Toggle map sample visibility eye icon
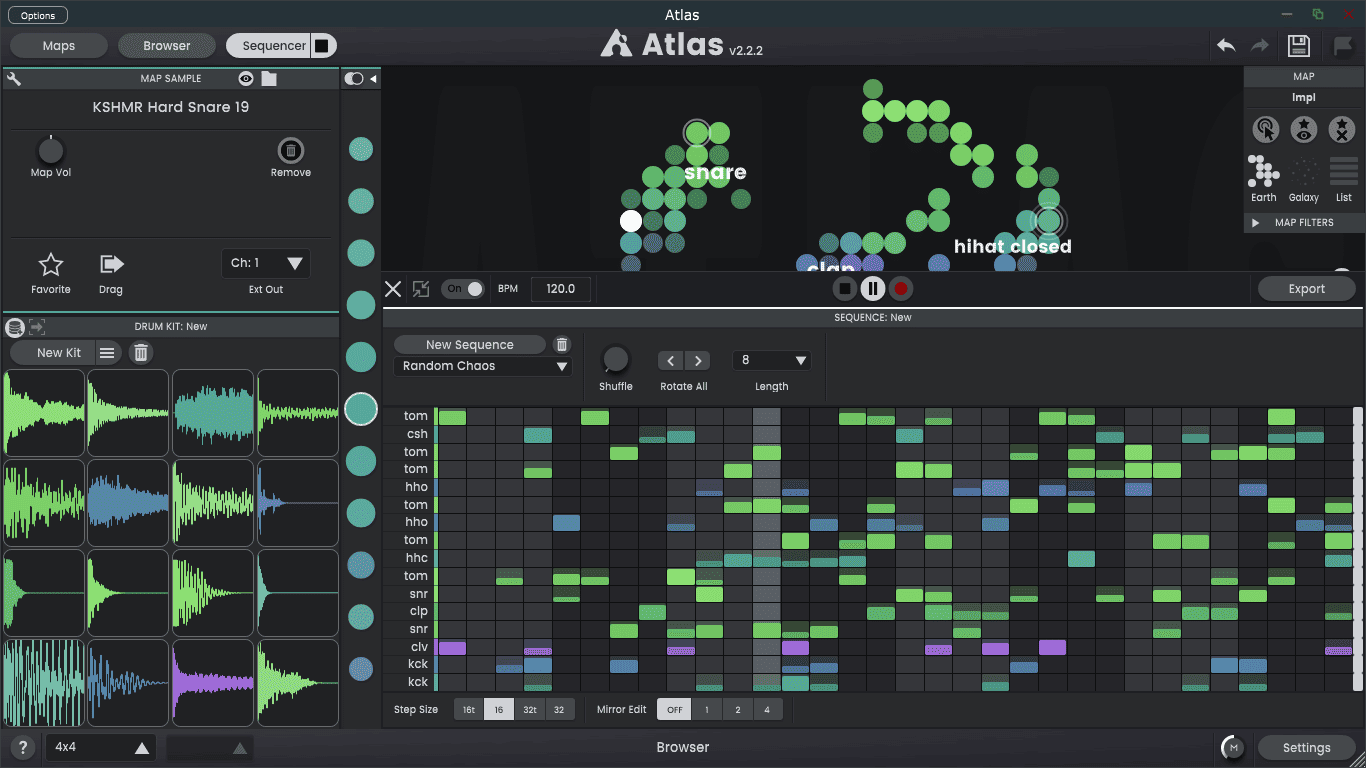This screenshot has height=768, width=1366. click(246, 78)
